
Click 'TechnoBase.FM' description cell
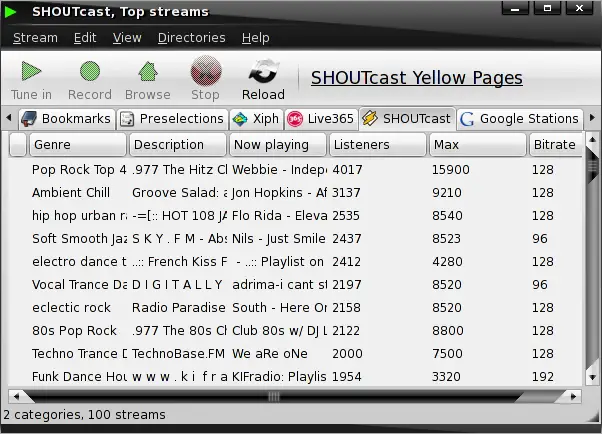point(178,354)
